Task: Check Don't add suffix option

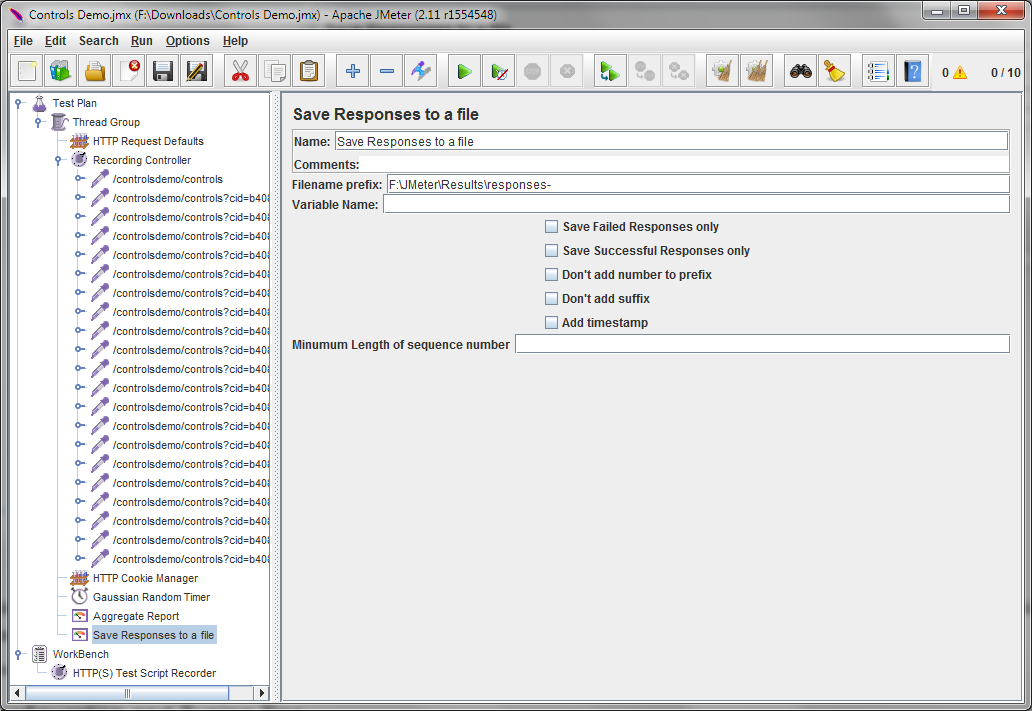Action: coord(552,298)
